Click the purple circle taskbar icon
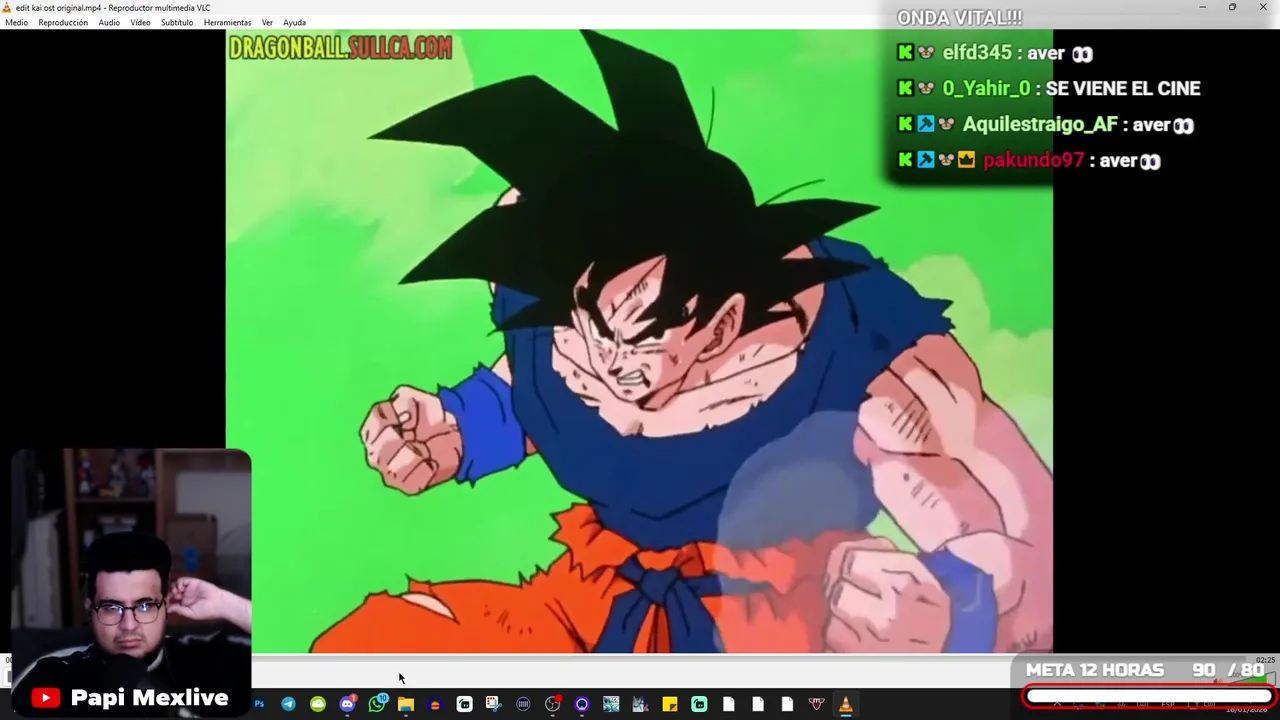The image size is (1280, 720). click(x=582, y=704)
